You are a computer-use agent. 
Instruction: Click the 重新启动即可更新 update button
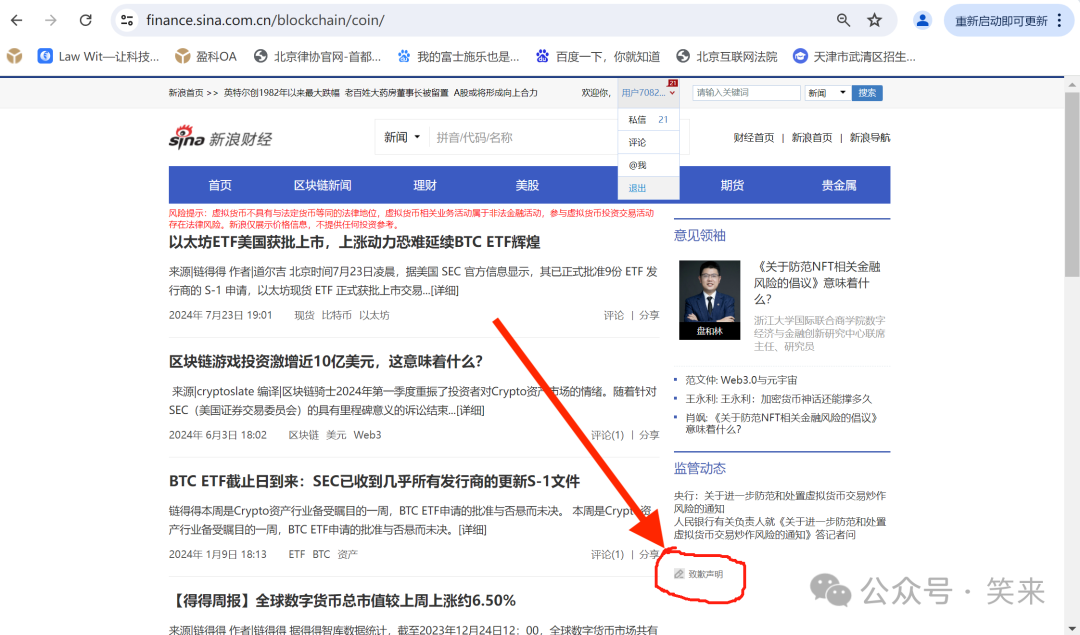click(1000, 21)
